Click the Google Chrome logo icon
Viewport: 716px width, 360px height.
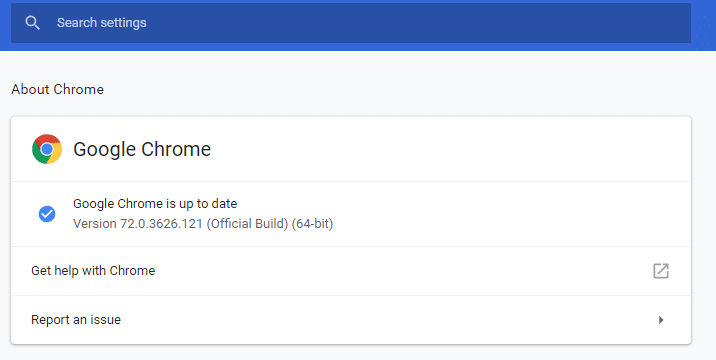tap(47, 149)
